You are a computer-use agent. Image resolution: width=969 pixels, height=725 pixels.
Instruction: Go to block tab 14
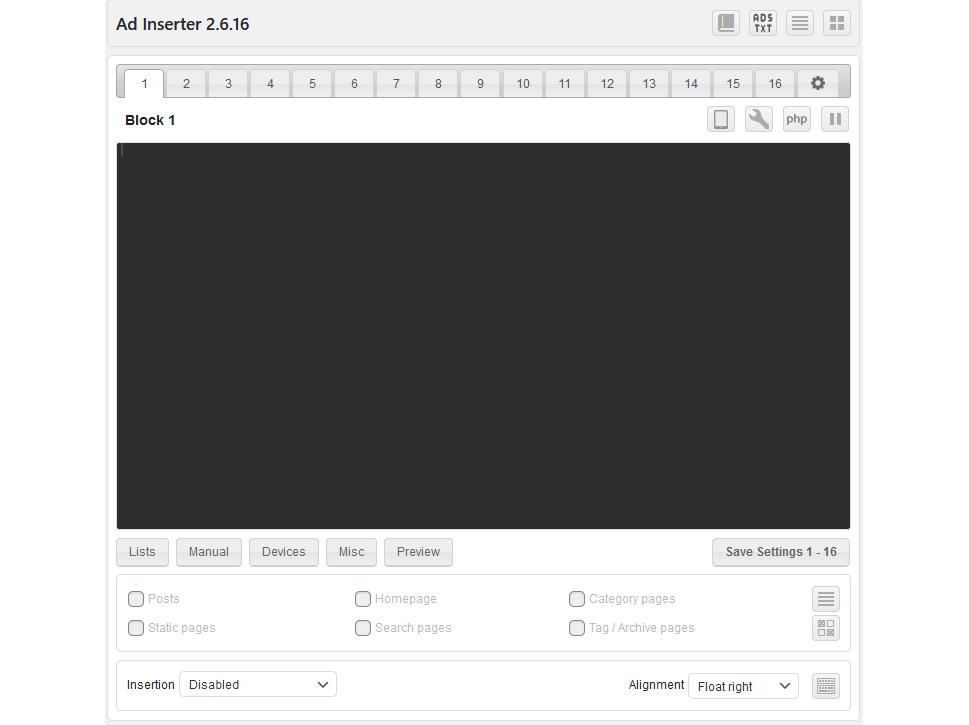point(691,83)
